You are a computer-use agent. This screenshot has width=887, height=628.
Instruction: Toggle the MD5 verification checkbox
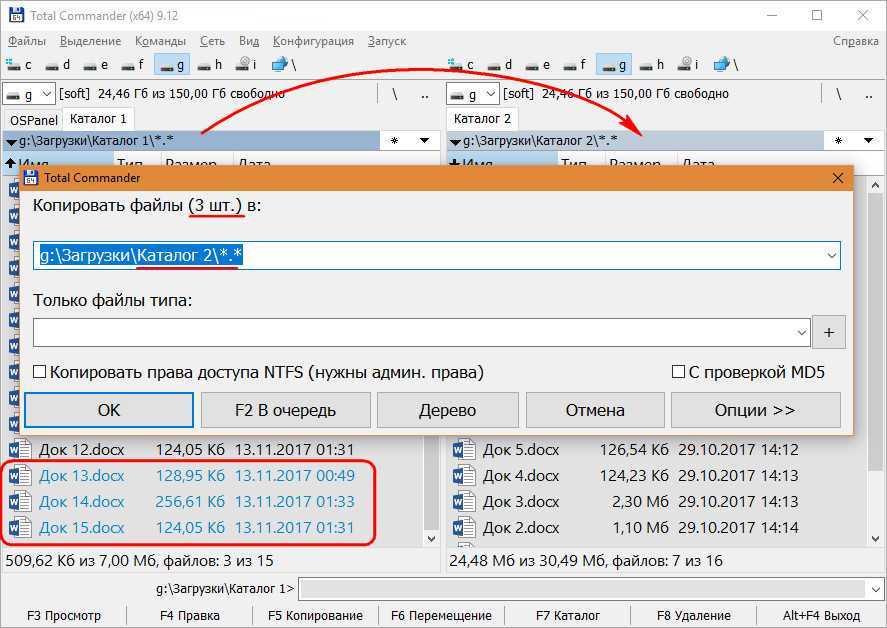click(679, 372)
